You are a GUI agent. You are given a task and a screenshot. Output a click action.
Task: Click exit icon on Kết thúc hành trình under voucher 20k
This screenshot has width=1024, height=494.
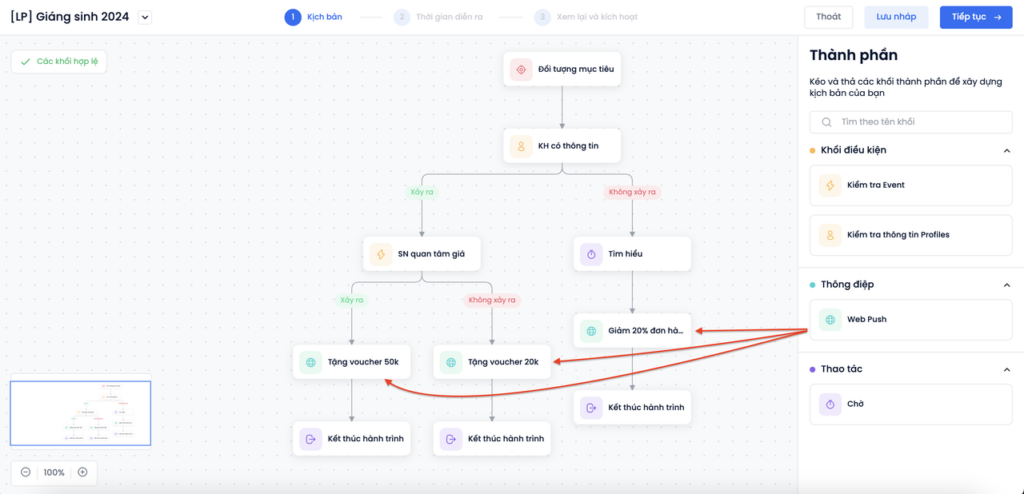tap(451, 438)
